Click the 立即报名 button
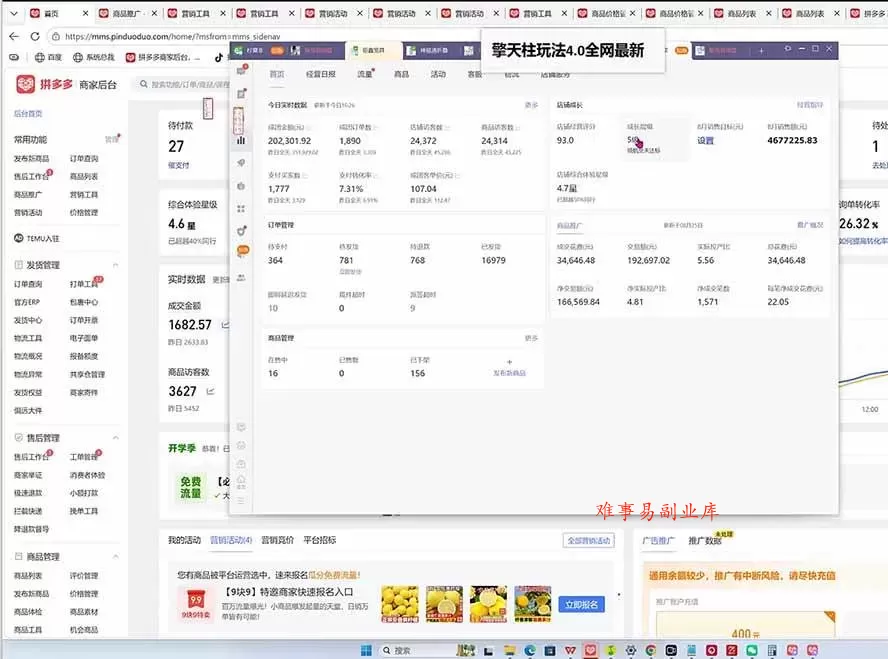The image size is (888, 659). click(x=582, y=605)
